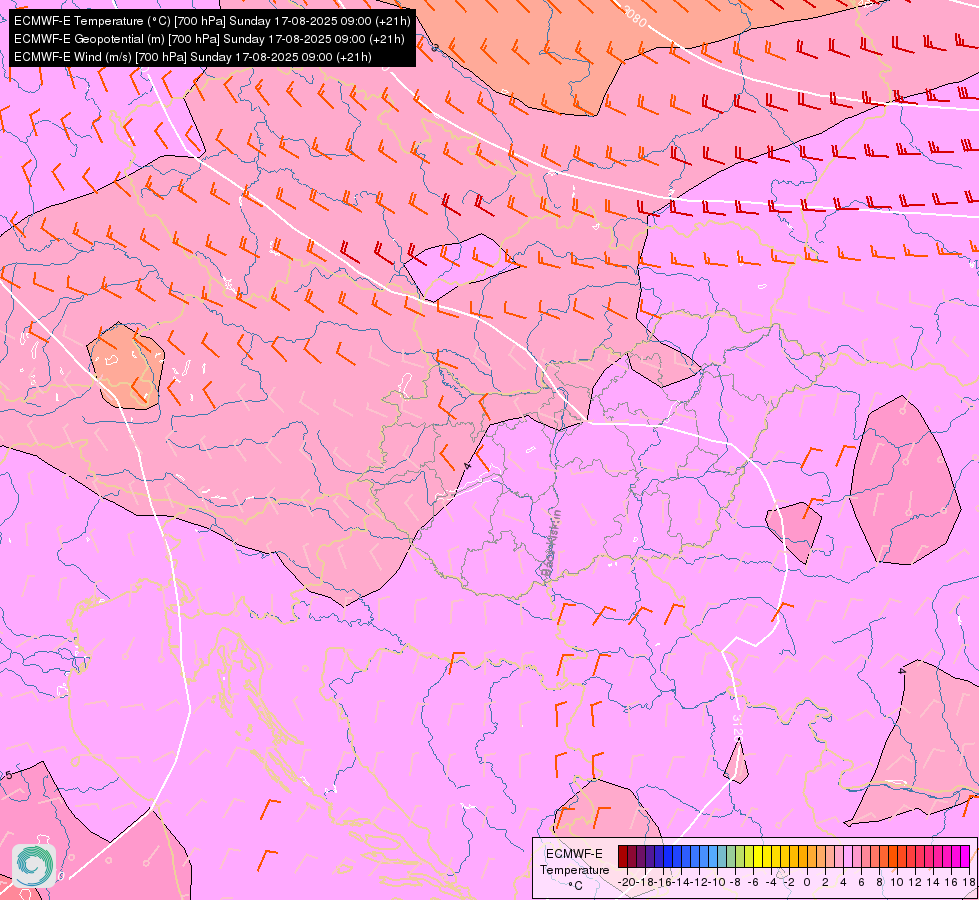Click the '0' legend tick label
Viewport: 979px width, 900px height.
click(807, 882)
